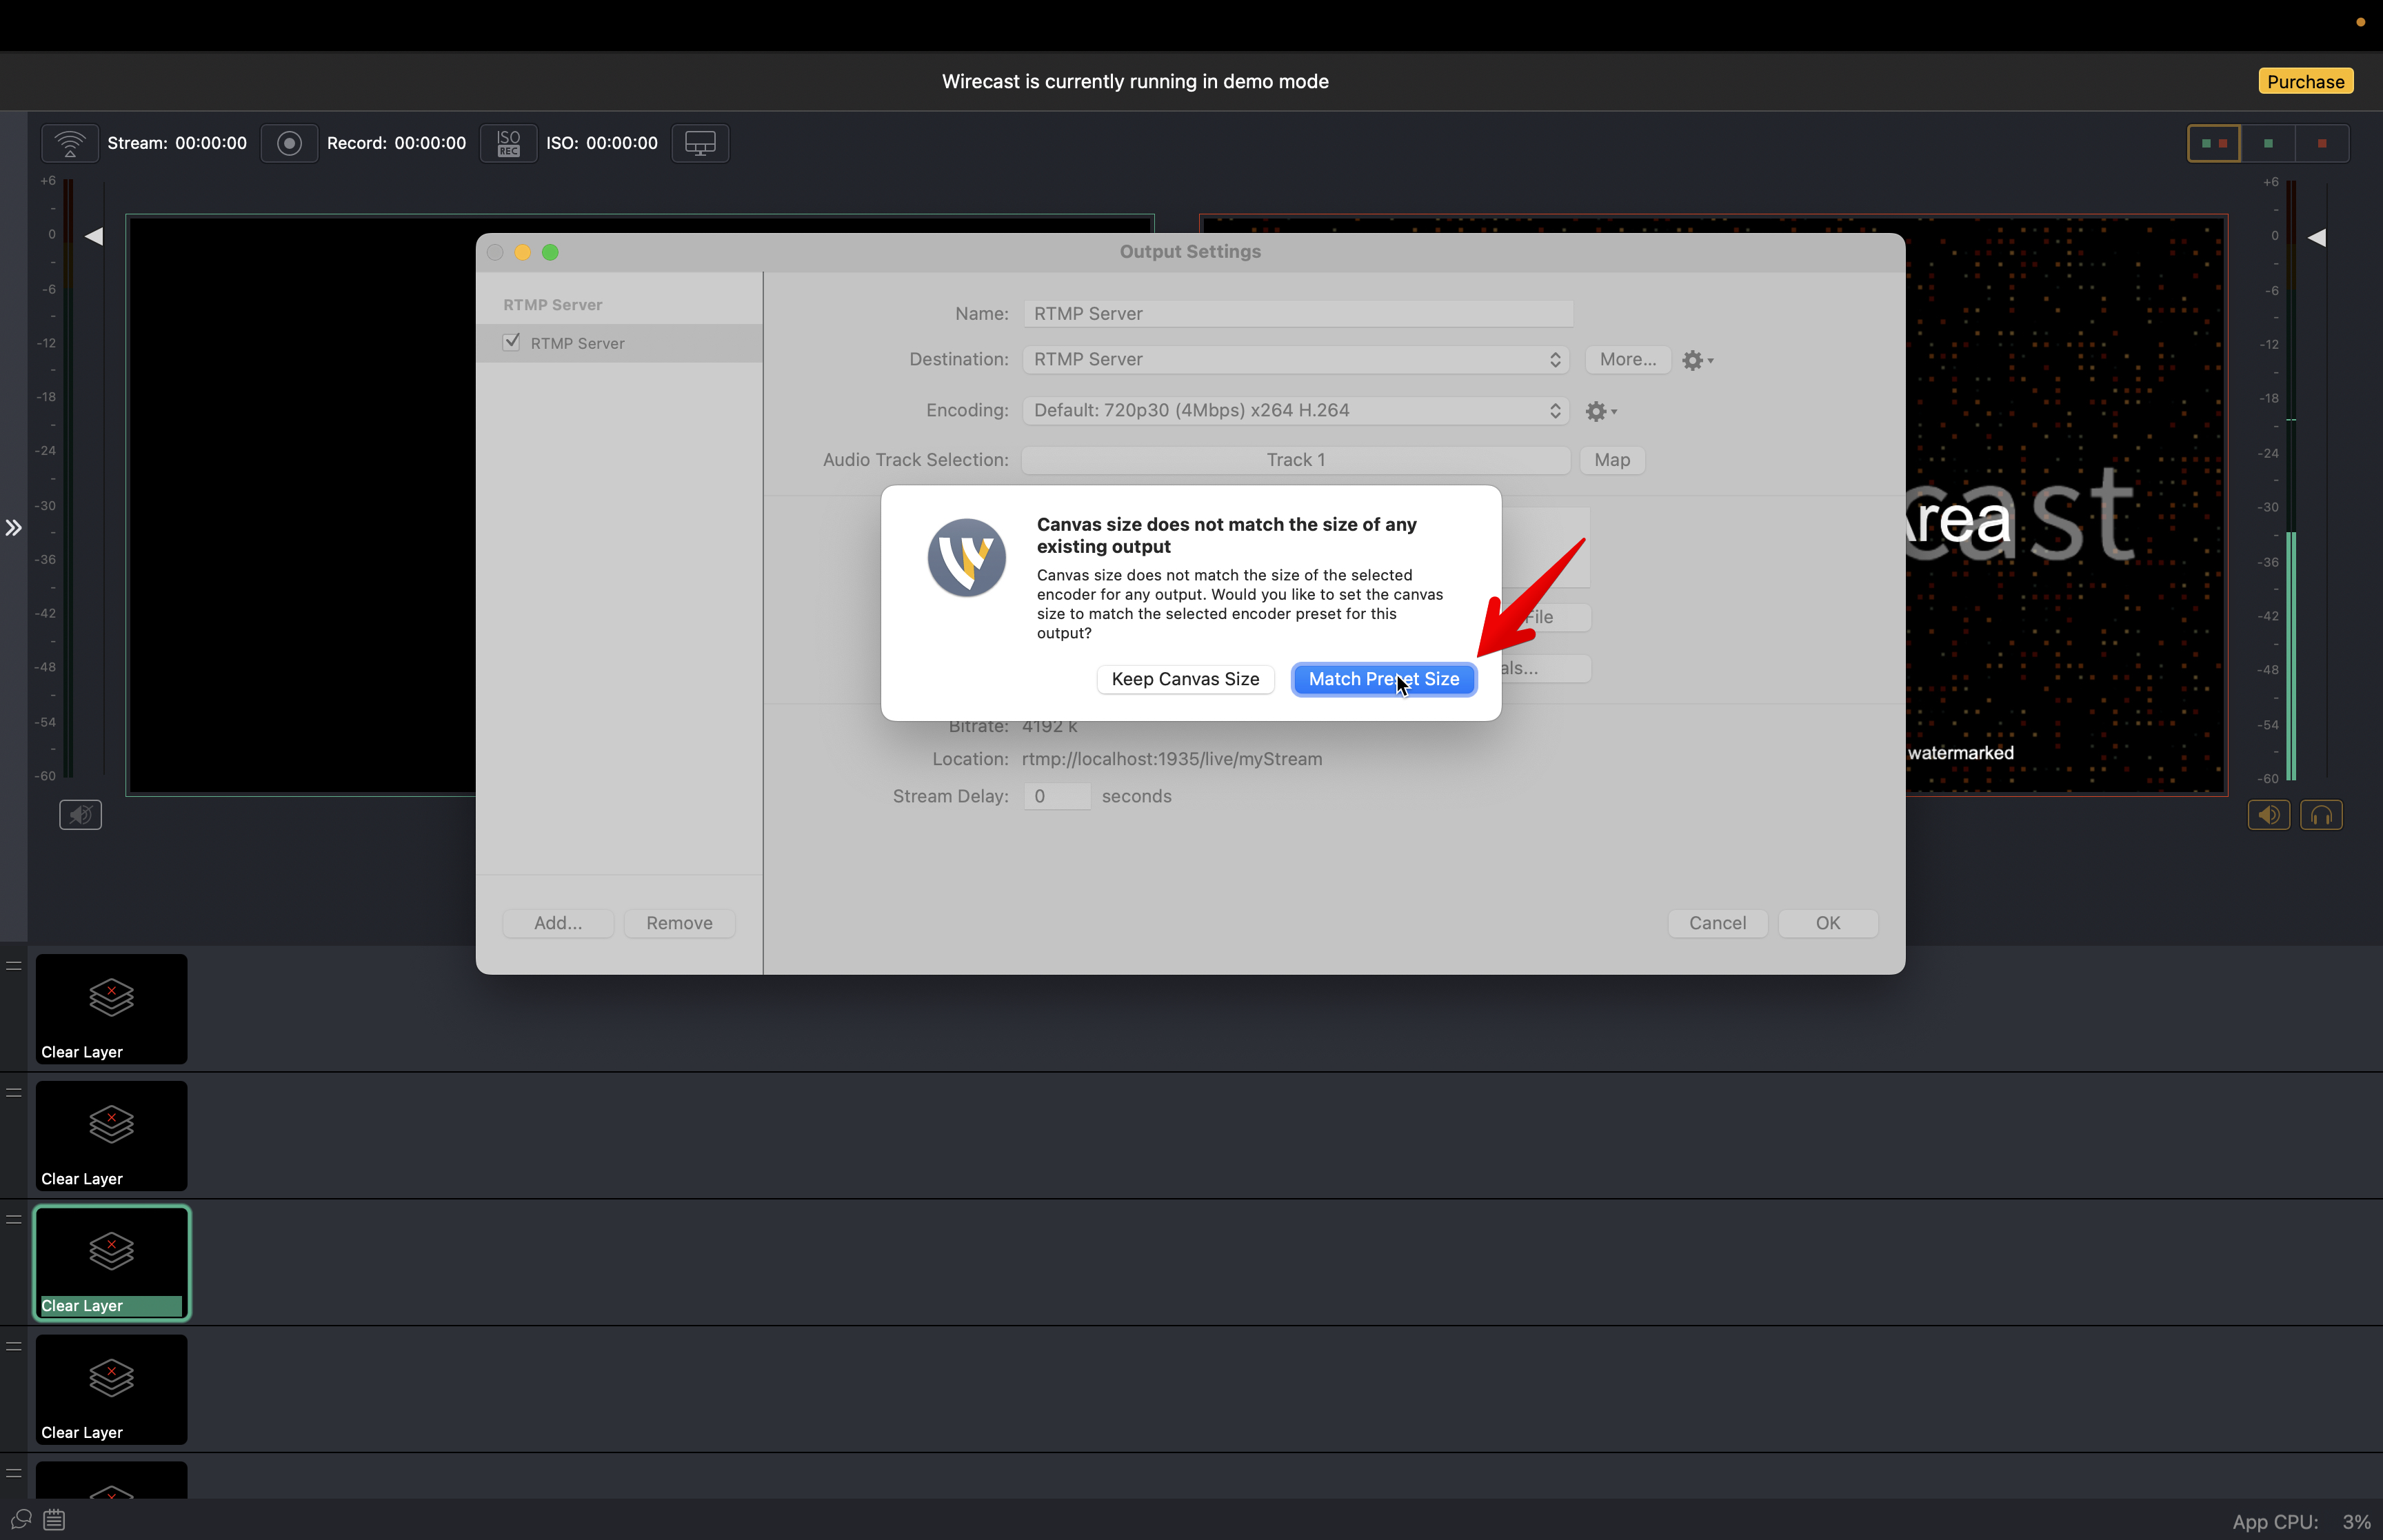Select Track 1 audio track button
The width and height of the screenshot is (2383, 1540).
[1296, 460]
